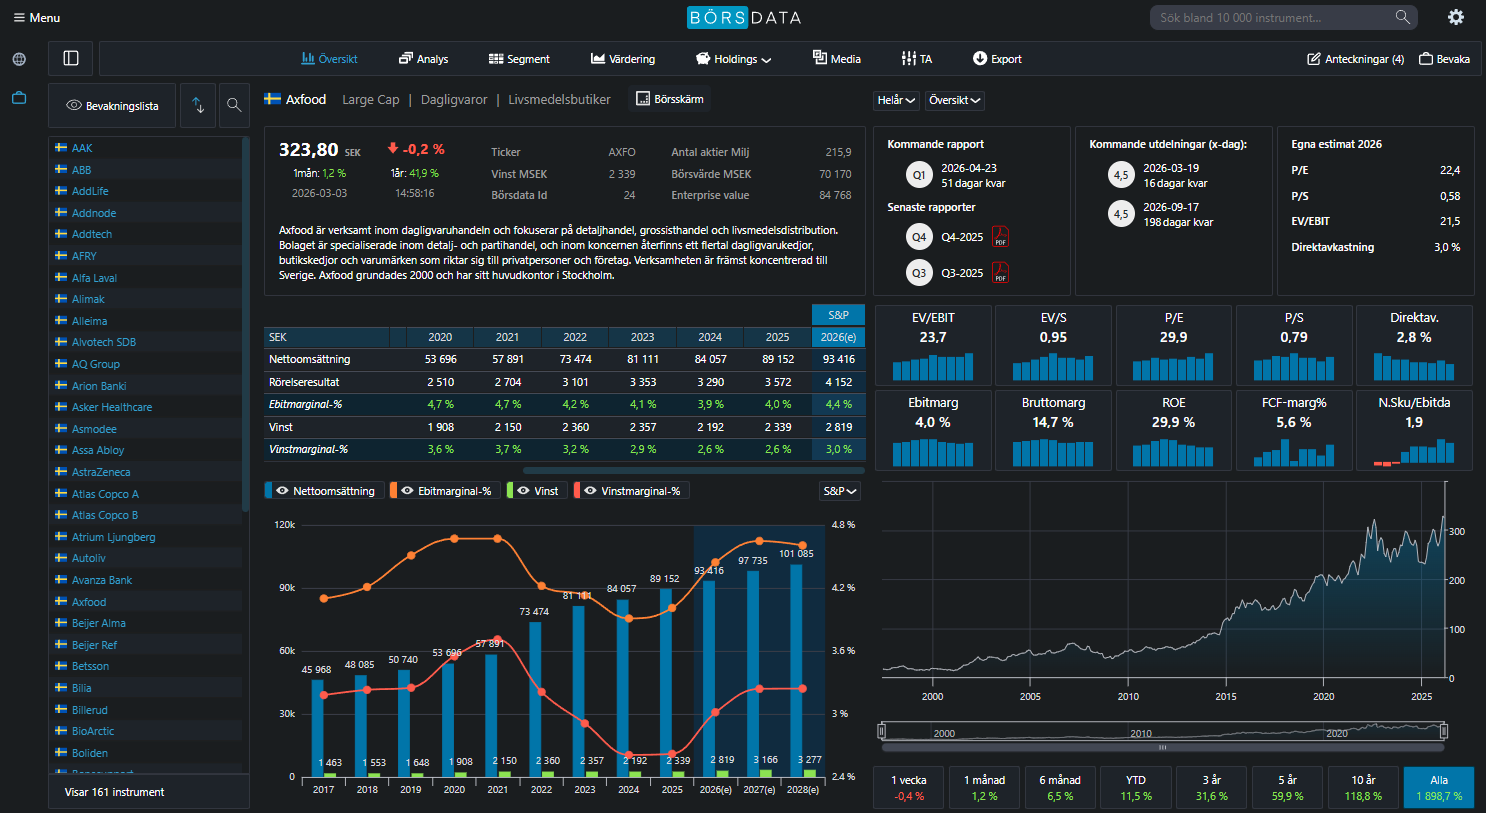1486x813 pixels.
Task: Click the sort arrows icon beside Bevakningslista
Action: click(198, 105)
